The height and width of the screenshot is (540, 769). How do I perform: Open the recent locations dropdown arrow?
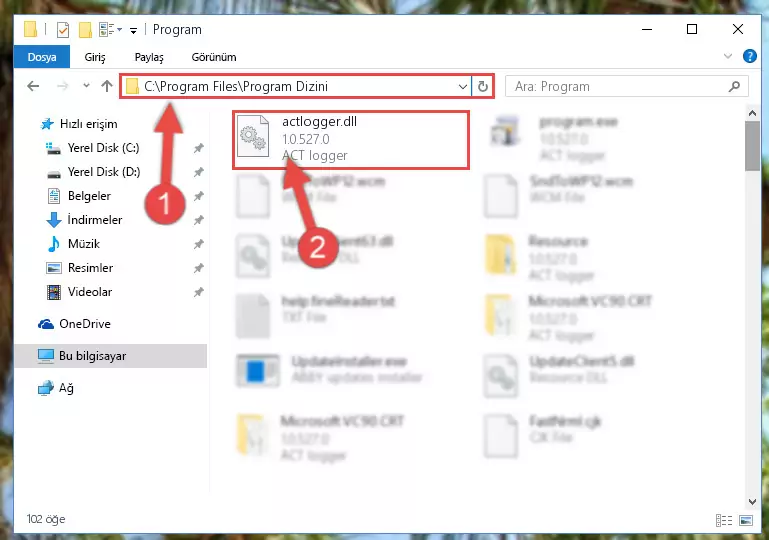click(86, 86)
